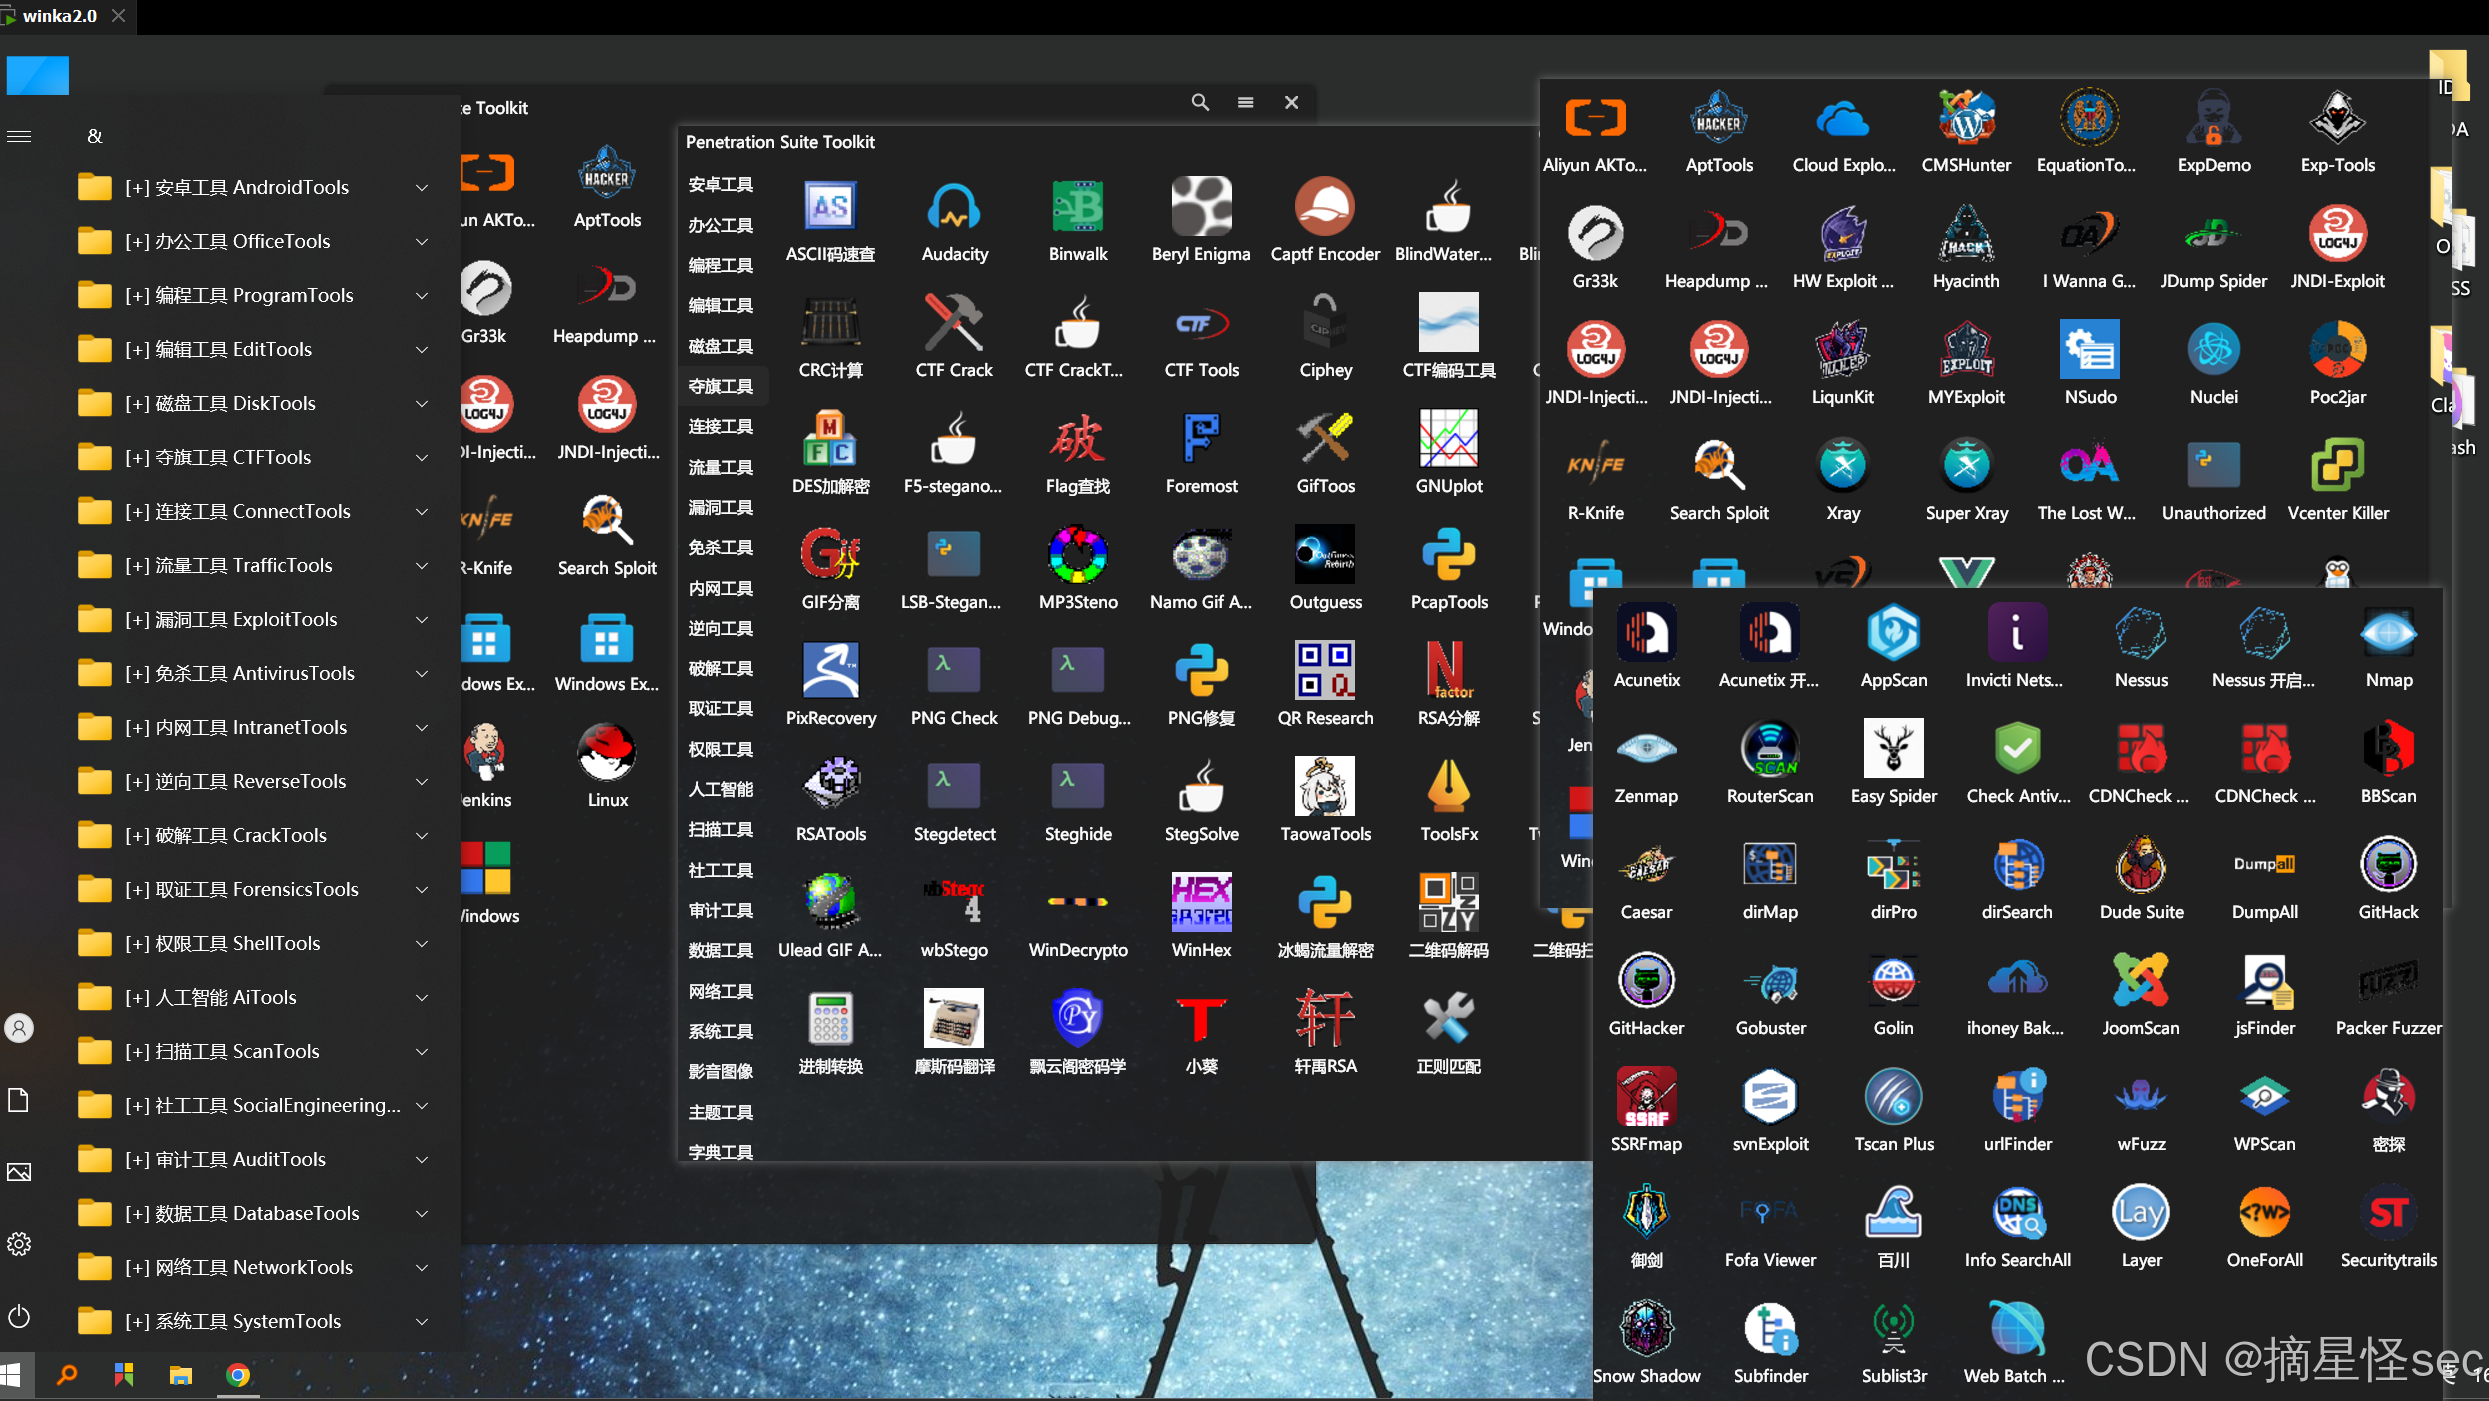Expand the ReverseTools folder chevron

(422, 782)
